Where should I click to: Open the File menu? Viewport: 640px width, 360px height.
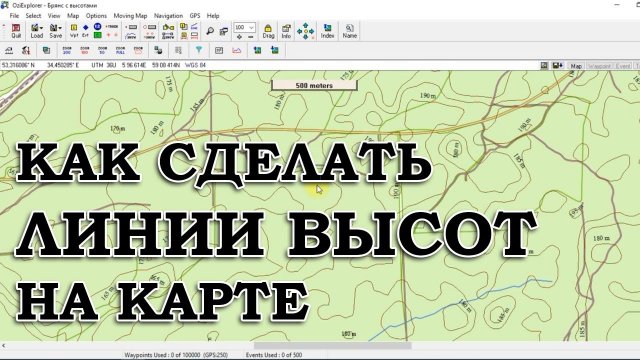point(14,16)
